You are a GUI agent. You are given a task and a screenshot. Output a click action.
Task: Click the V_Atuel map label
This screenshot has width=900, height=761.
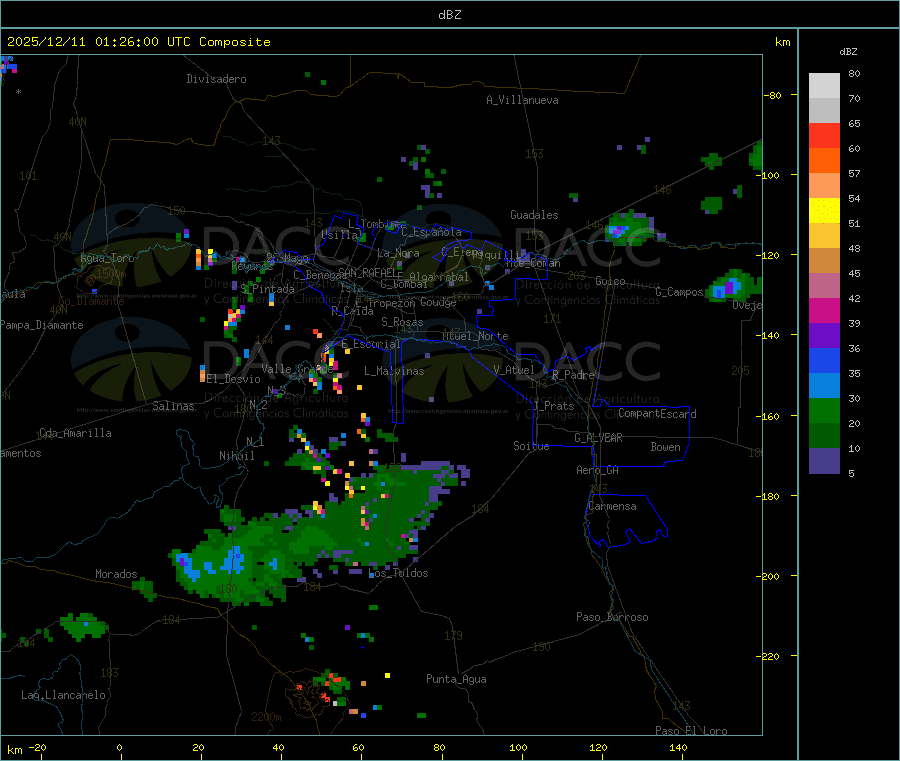coord(514,370)
